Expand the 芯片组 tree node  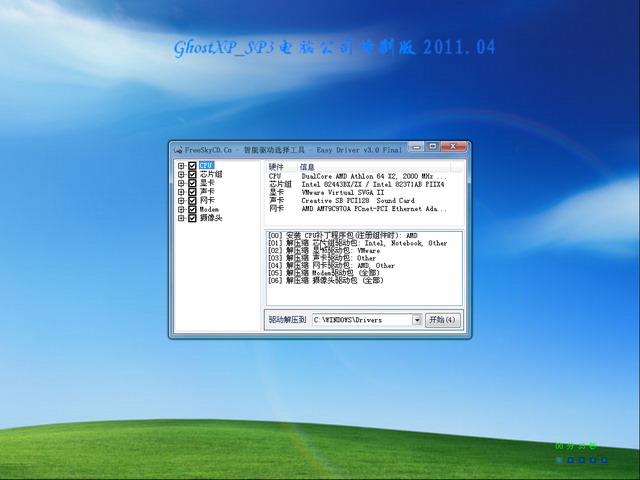(x=181, y=175)
